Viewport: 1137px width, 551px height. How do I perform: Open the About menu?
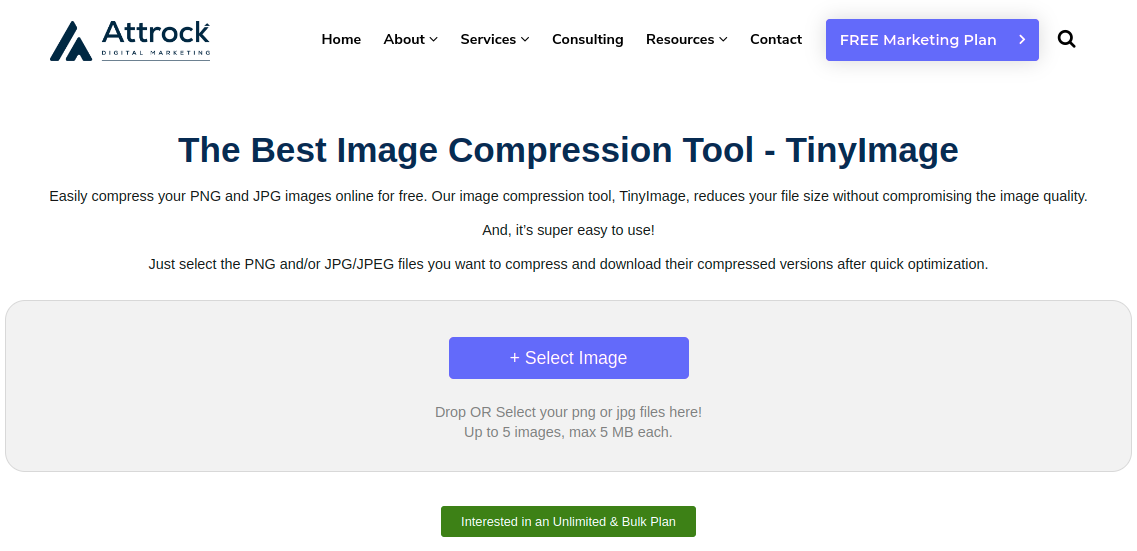coord(404,39)
